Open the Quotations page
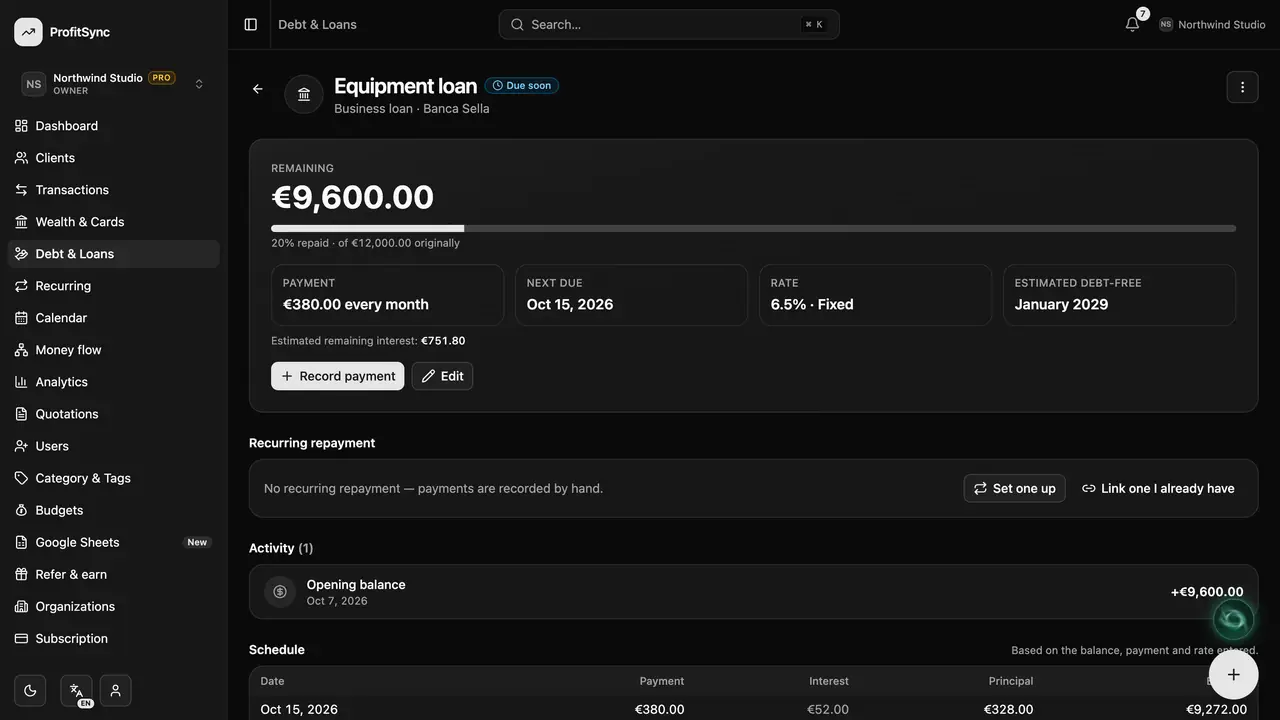 114,414
